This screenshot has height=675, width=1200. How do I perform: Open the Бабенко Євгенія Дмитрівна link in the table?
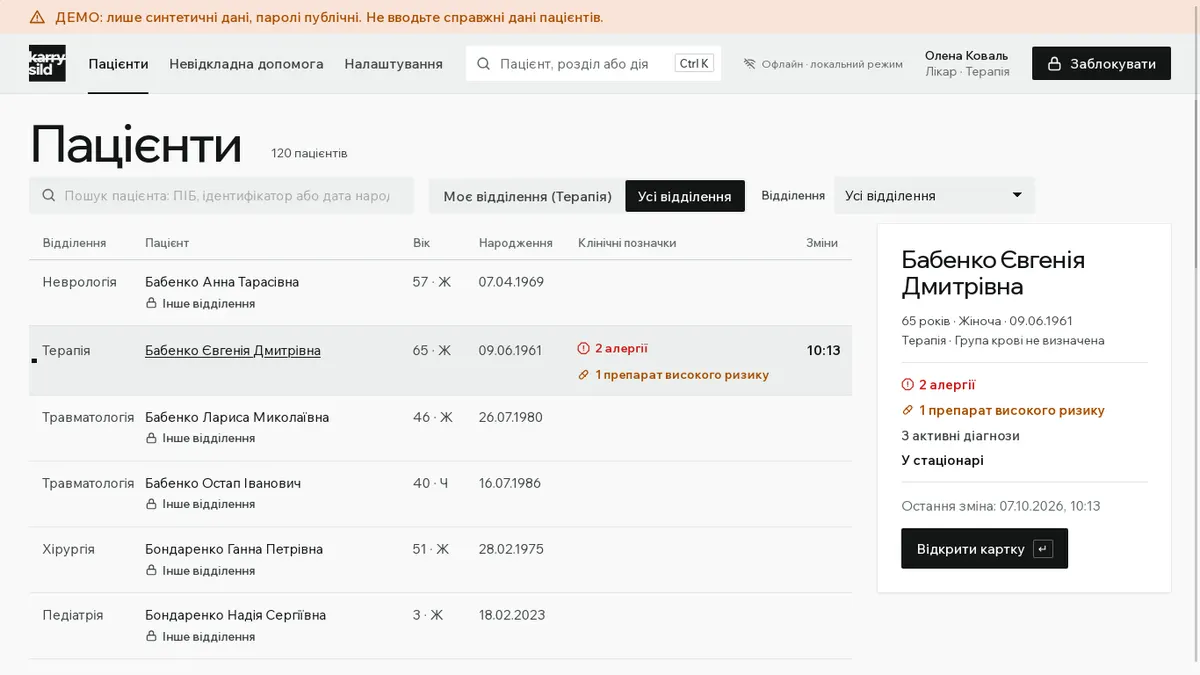point(233,351)
